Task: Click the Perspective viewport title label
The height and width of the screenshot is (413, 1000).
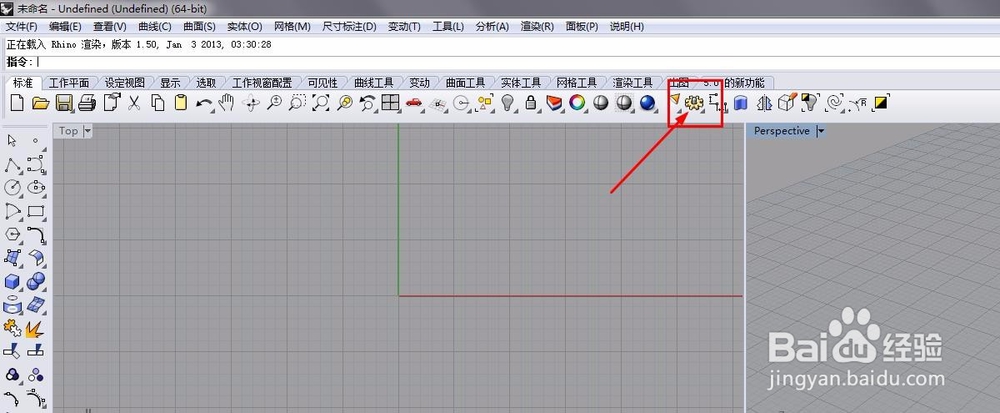Action: coord(781,131)
